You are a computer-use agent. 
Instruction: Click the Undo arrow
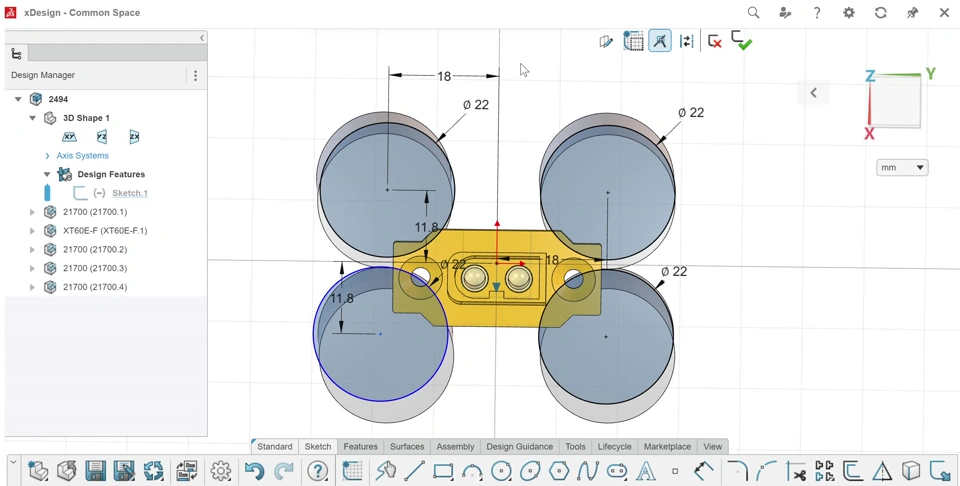coord(253,471)
